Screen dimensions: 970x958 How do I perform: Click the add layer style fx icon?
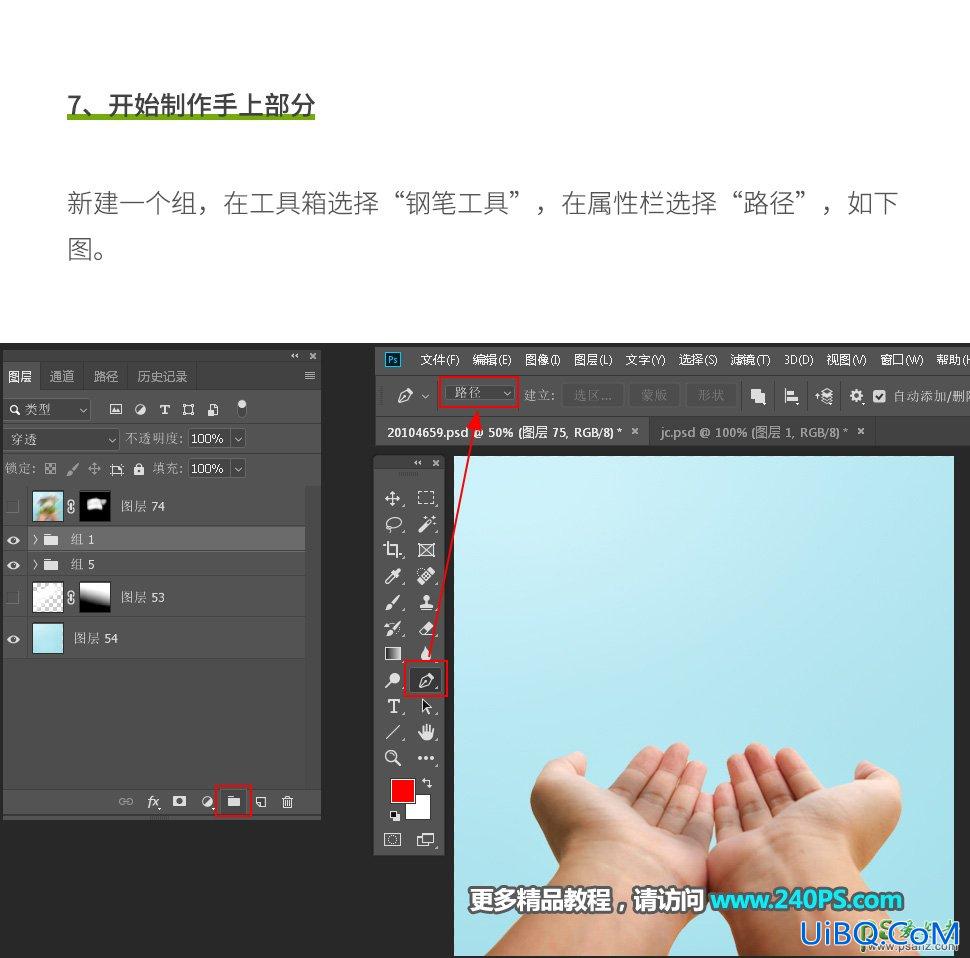153,802
